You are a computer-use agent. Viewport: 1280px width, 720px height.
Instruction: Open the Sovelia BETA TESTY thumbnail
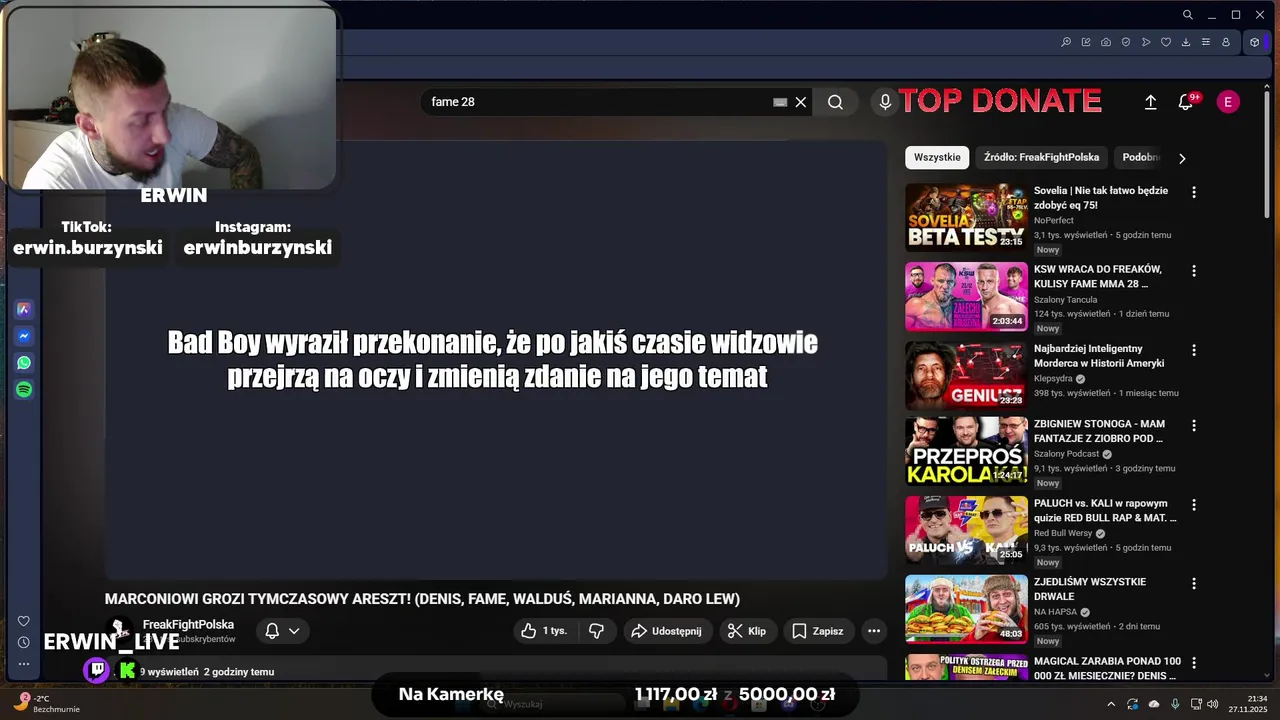click(x=966, y=217)
